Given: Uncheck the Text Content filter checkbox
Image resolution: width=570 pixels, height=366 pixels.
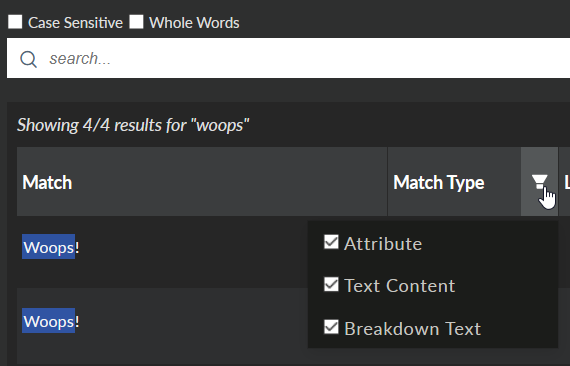Looking at the screenshot, I should click(331, 285).
